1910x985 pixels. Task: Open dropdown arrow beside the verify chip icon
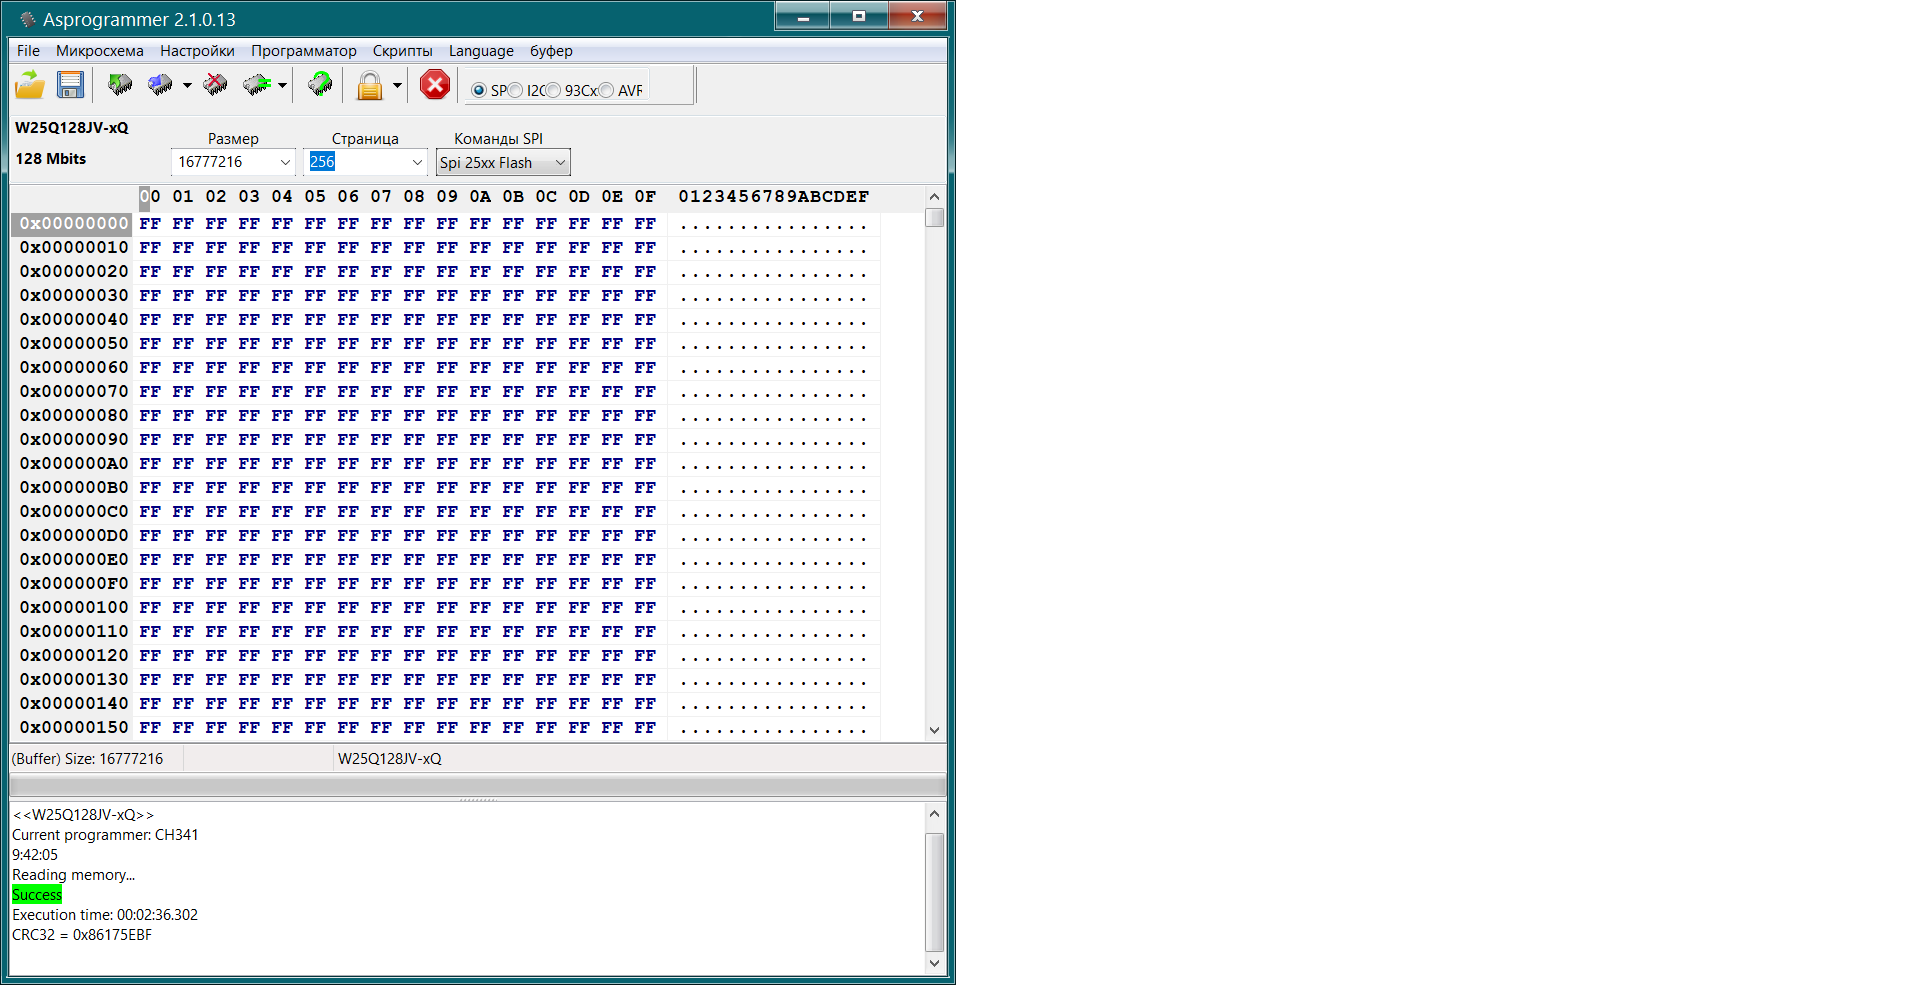coord(283,85)
